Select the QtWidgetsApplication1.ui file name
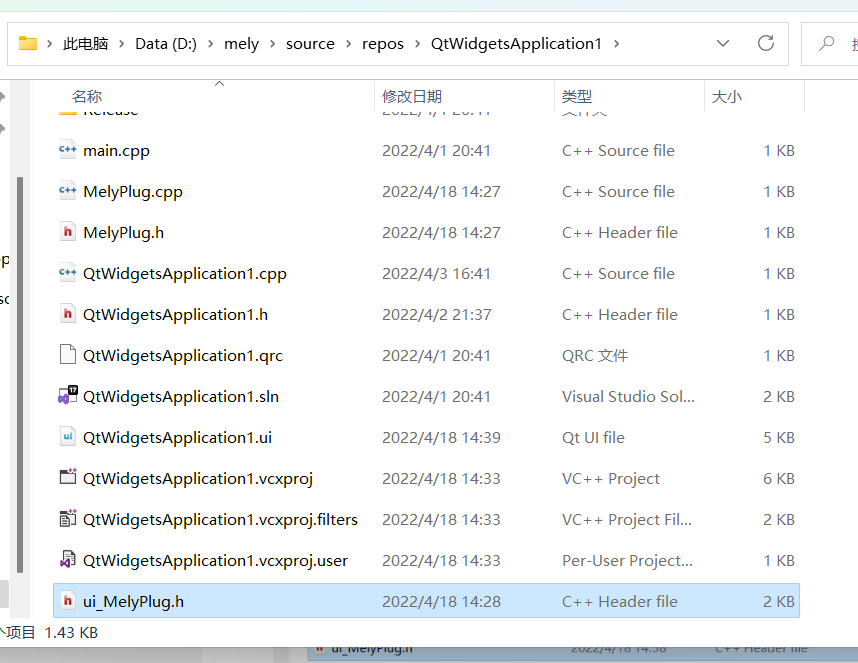858x663 pixels. 177,438
